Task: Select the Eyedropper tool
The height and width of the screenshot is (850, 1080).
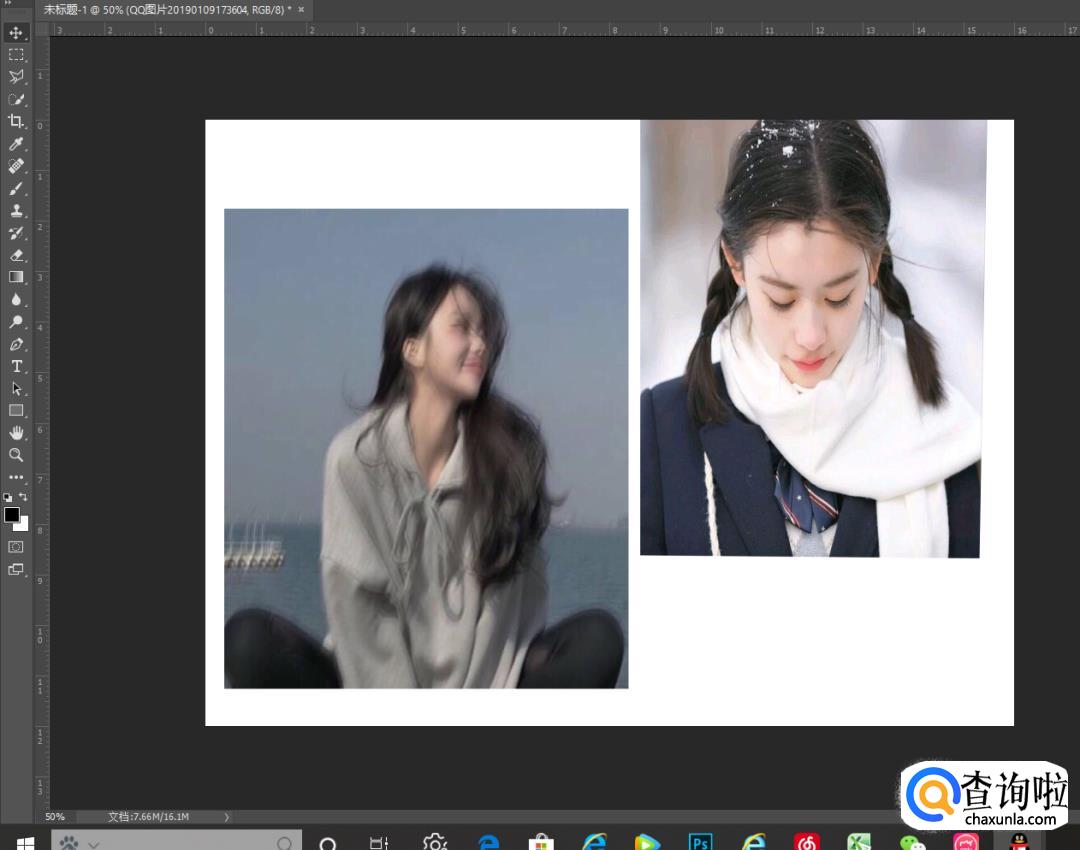Action: 16,144
